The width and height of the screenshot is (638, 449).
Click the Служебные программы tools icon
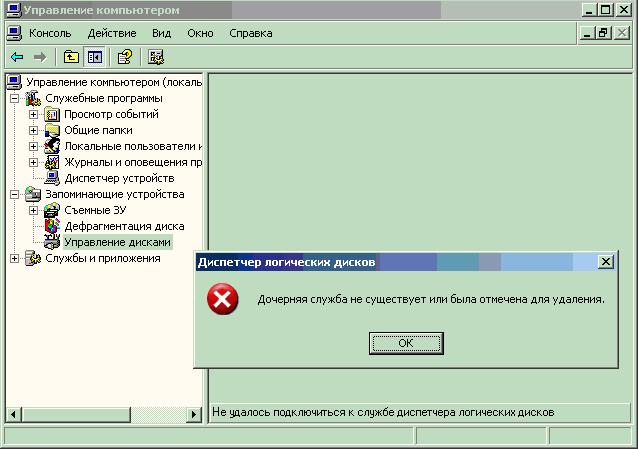pos(33,99)
